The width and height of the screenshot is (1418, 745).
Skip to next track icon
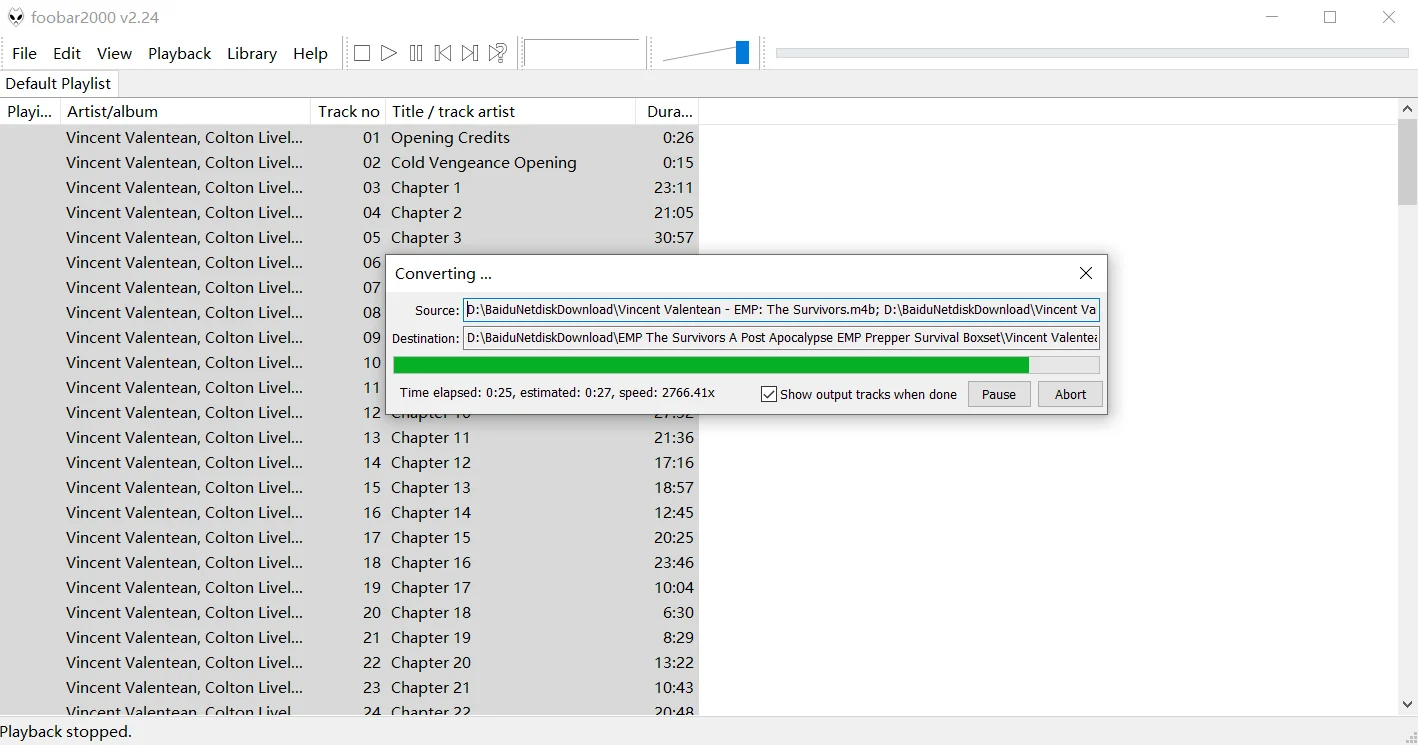470,53
